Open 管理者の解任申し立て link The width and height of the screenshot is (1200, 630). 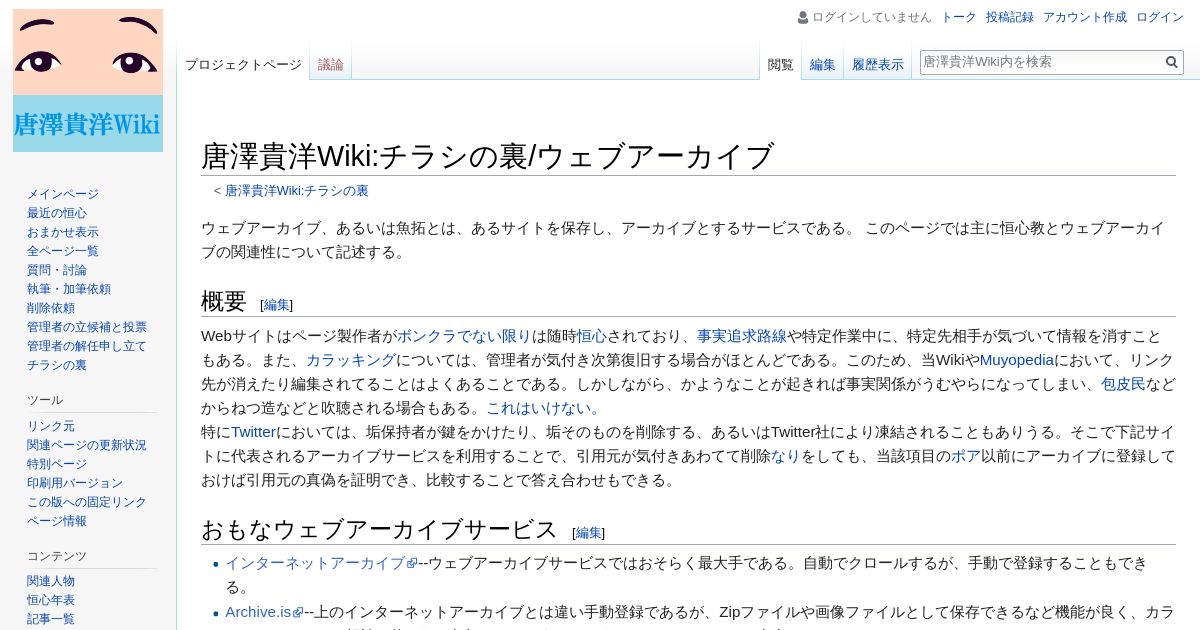click(87, 346)
